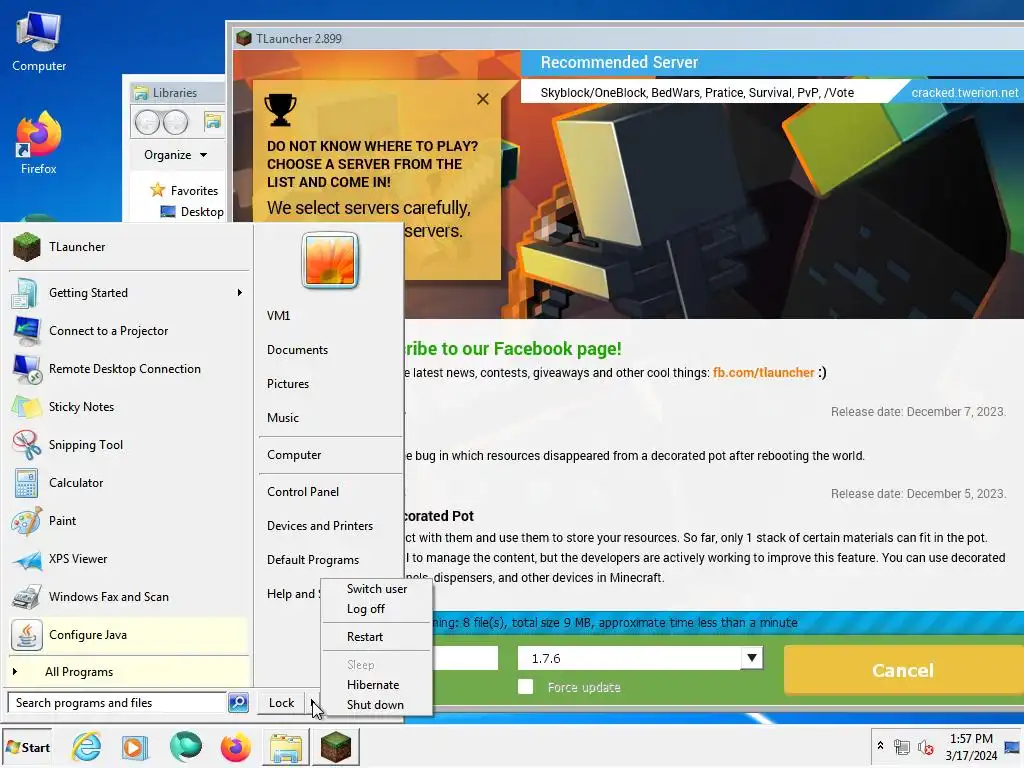Image resolution: width=1024 pixels, height=768 pixels.
Task: Click the arrow beside Lock button
Action: point(312,703)
